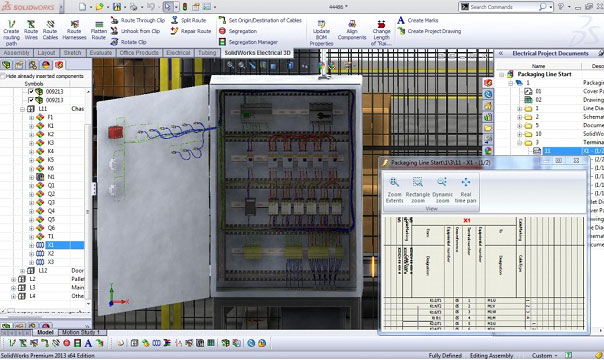Activate Real time pan tool

pyautogui.click(x=465, y=182)
